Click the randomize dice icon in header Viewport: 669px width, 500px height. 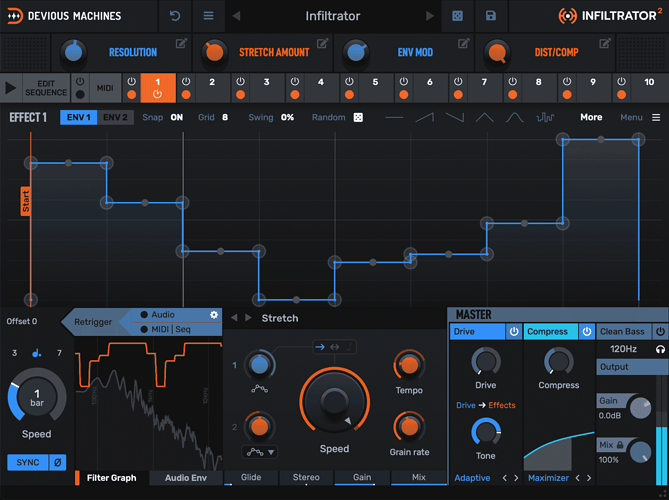point(457,16)
